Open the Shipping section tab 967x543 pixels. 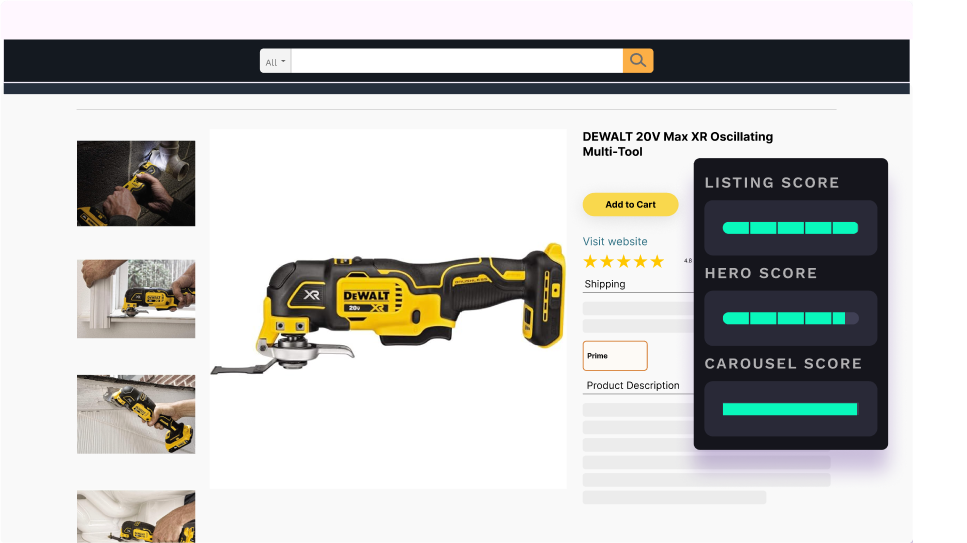click(x=605, y=284)
